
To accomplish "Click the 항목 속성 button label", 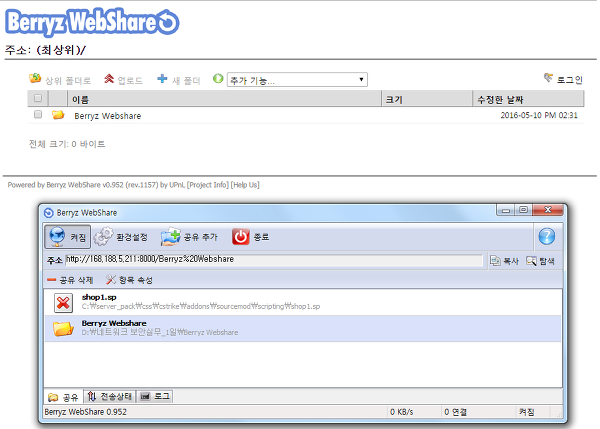I will point(135,281).
